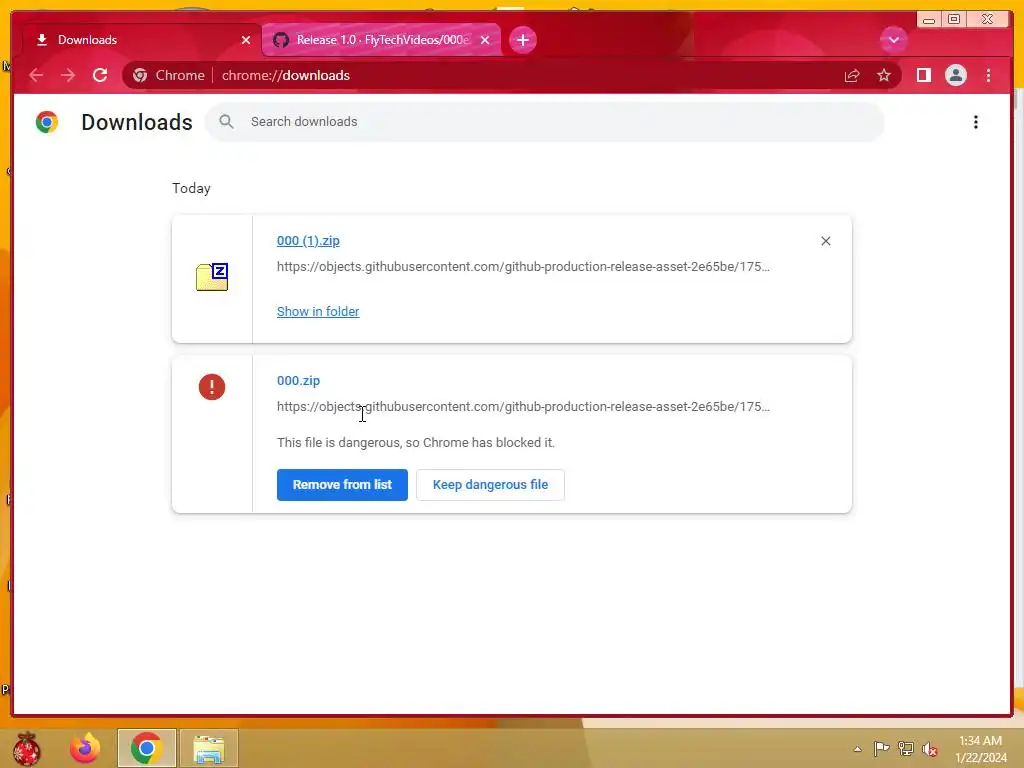1024x768 pixels.
Task: Click Show in folder link
Action: [x=318, y=312]
